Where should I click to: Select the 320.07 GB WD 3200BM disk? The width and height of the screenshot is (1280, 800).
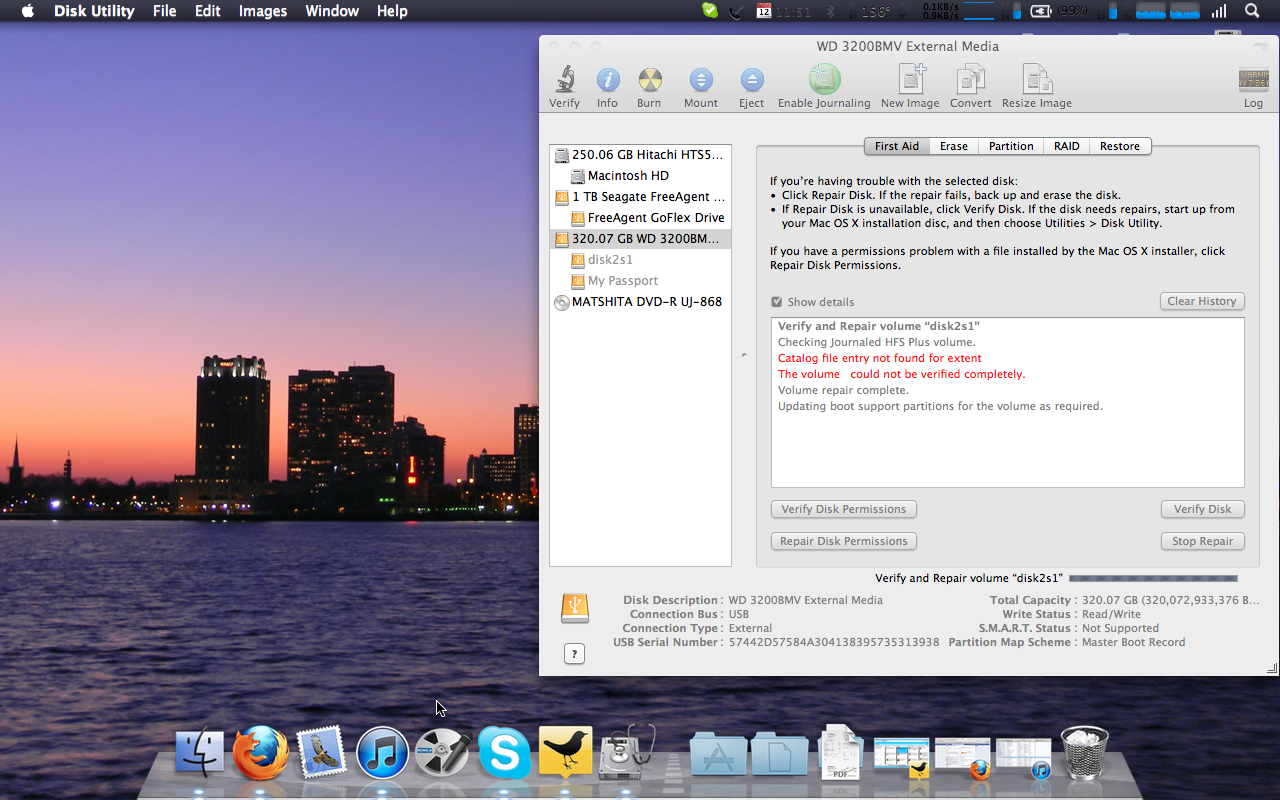point(640,239)
